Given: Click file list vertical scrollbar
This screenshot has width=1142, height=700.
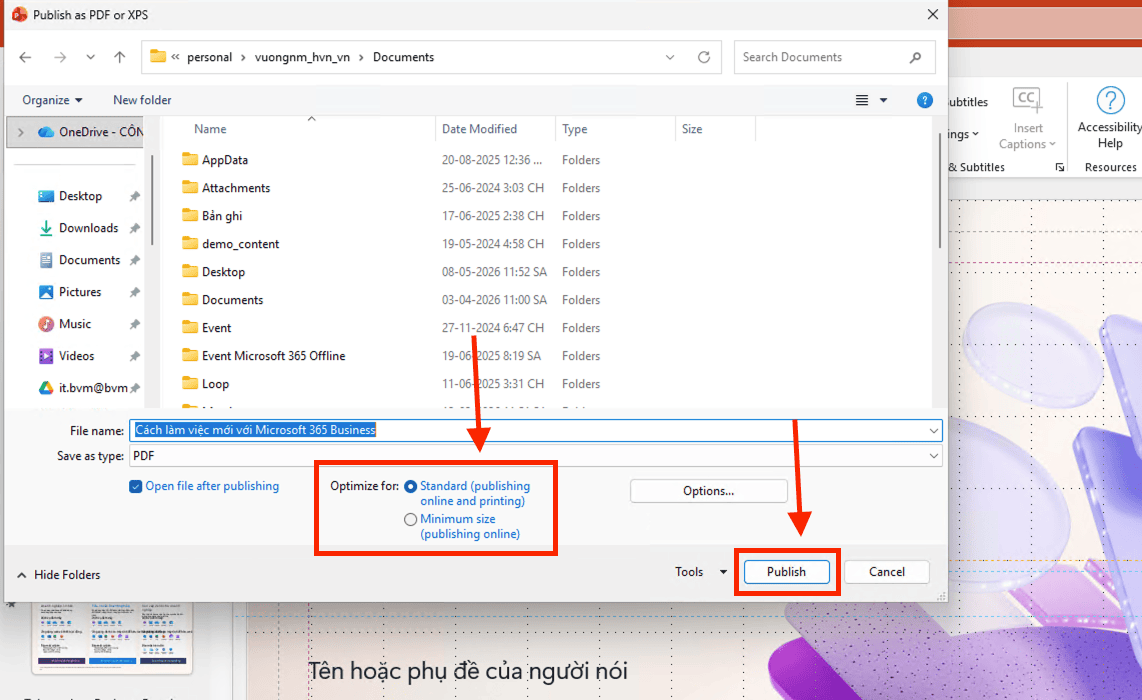Looking at the screenshot, I should click(x=940, y=189).
